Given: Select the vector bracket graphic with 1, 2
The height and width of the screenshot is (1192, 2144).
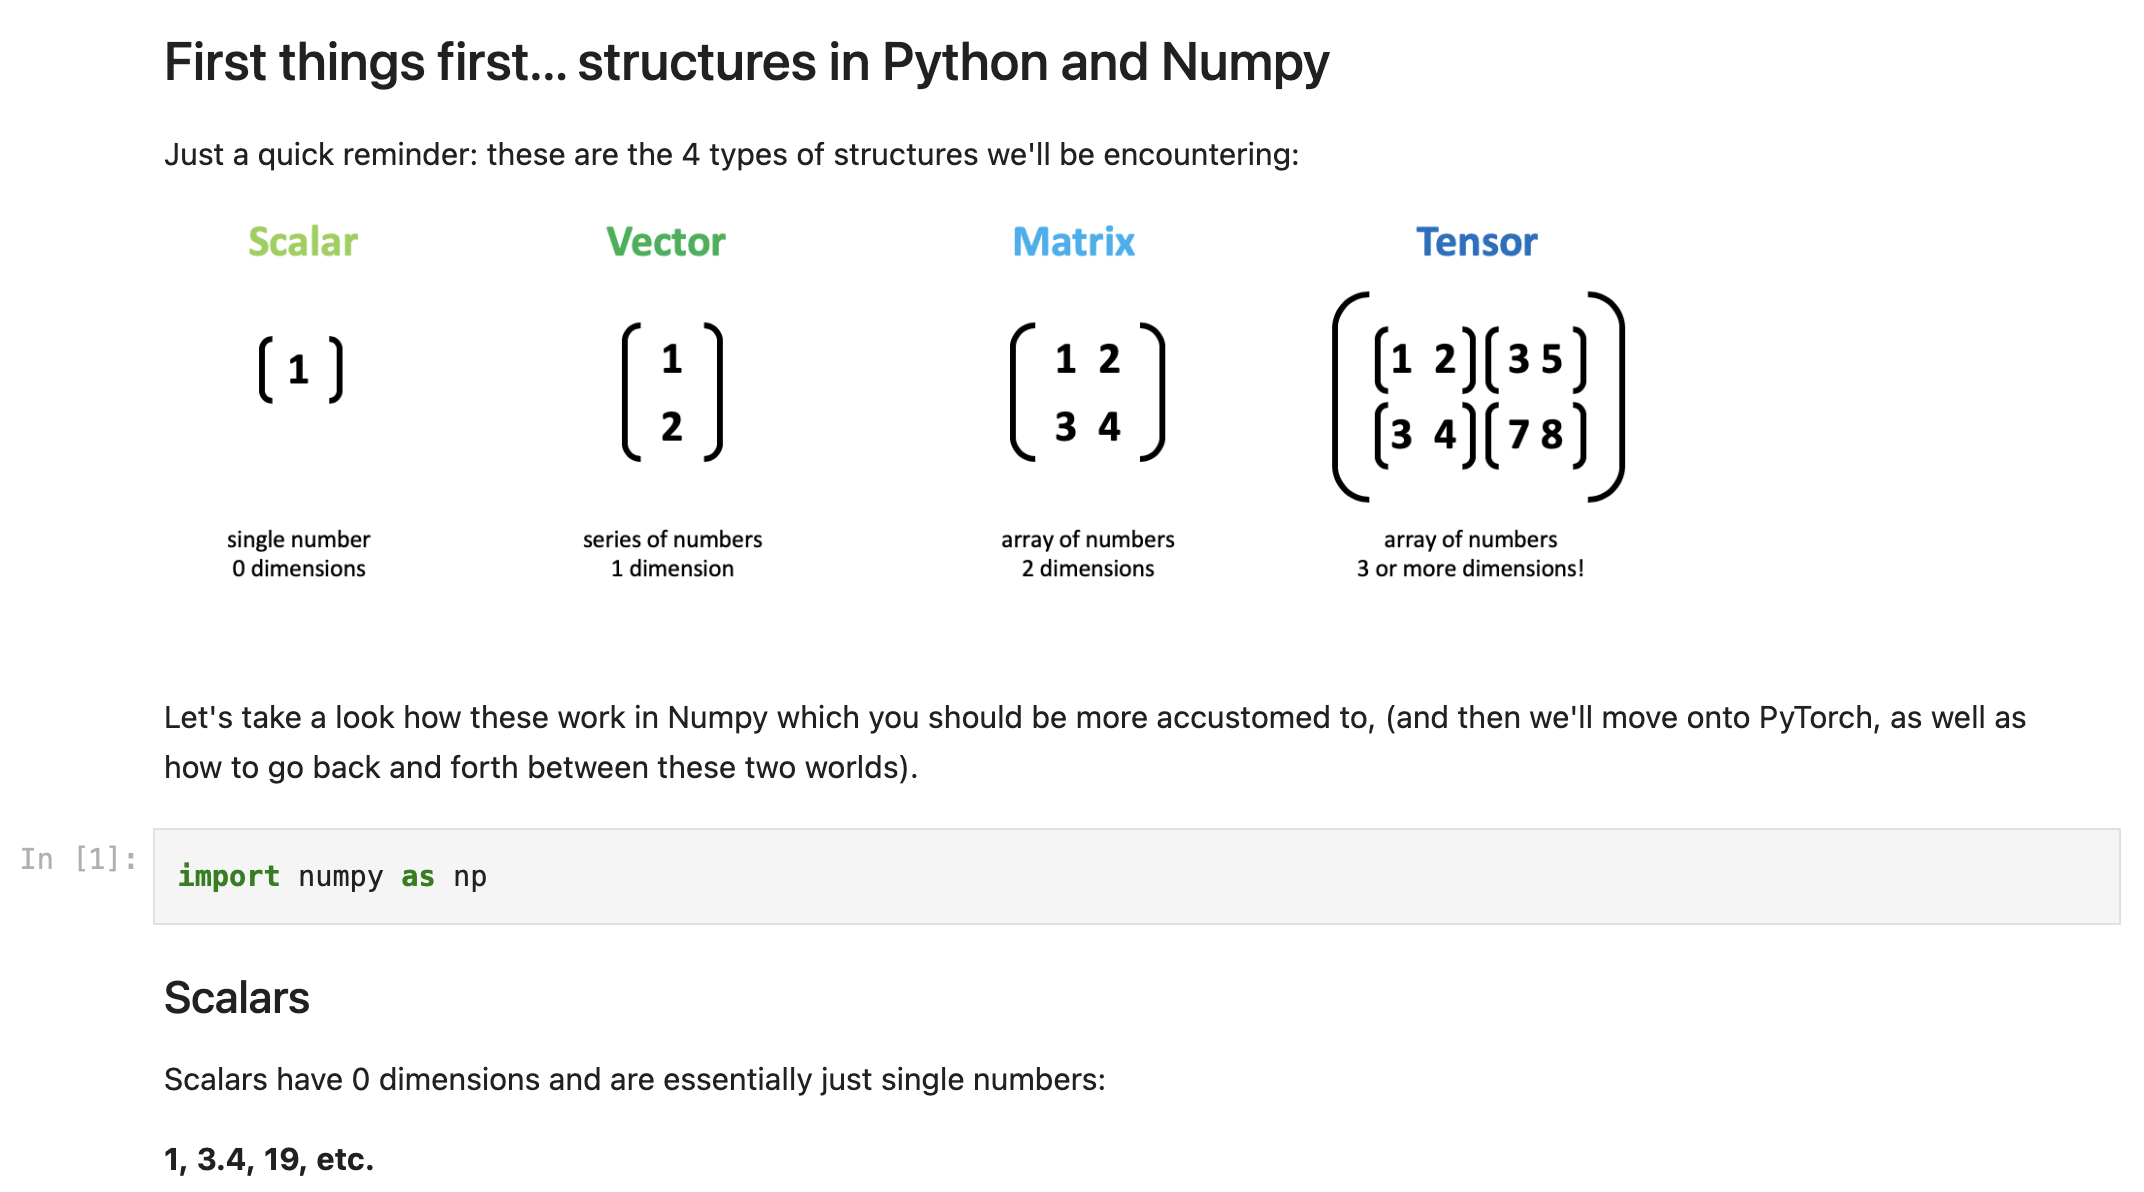Looking at the screenshot, I should coord(672,392).
